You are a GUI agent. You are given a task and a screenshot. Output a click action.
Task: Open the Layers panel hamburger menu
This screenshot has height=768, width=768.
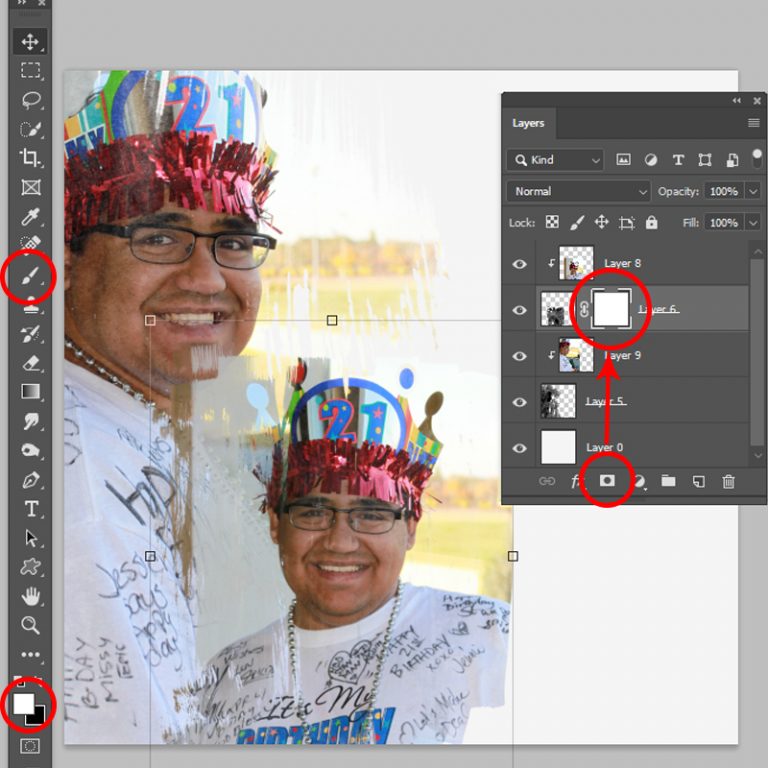pyautogui.click(x=753, y=123)
